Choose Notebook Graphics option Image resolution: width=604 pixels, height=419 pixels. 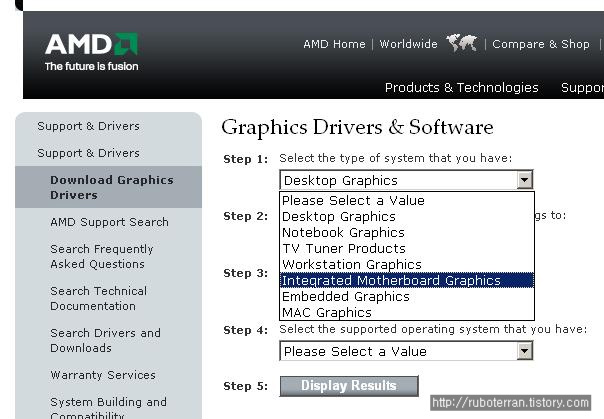(x=407, y=232)
